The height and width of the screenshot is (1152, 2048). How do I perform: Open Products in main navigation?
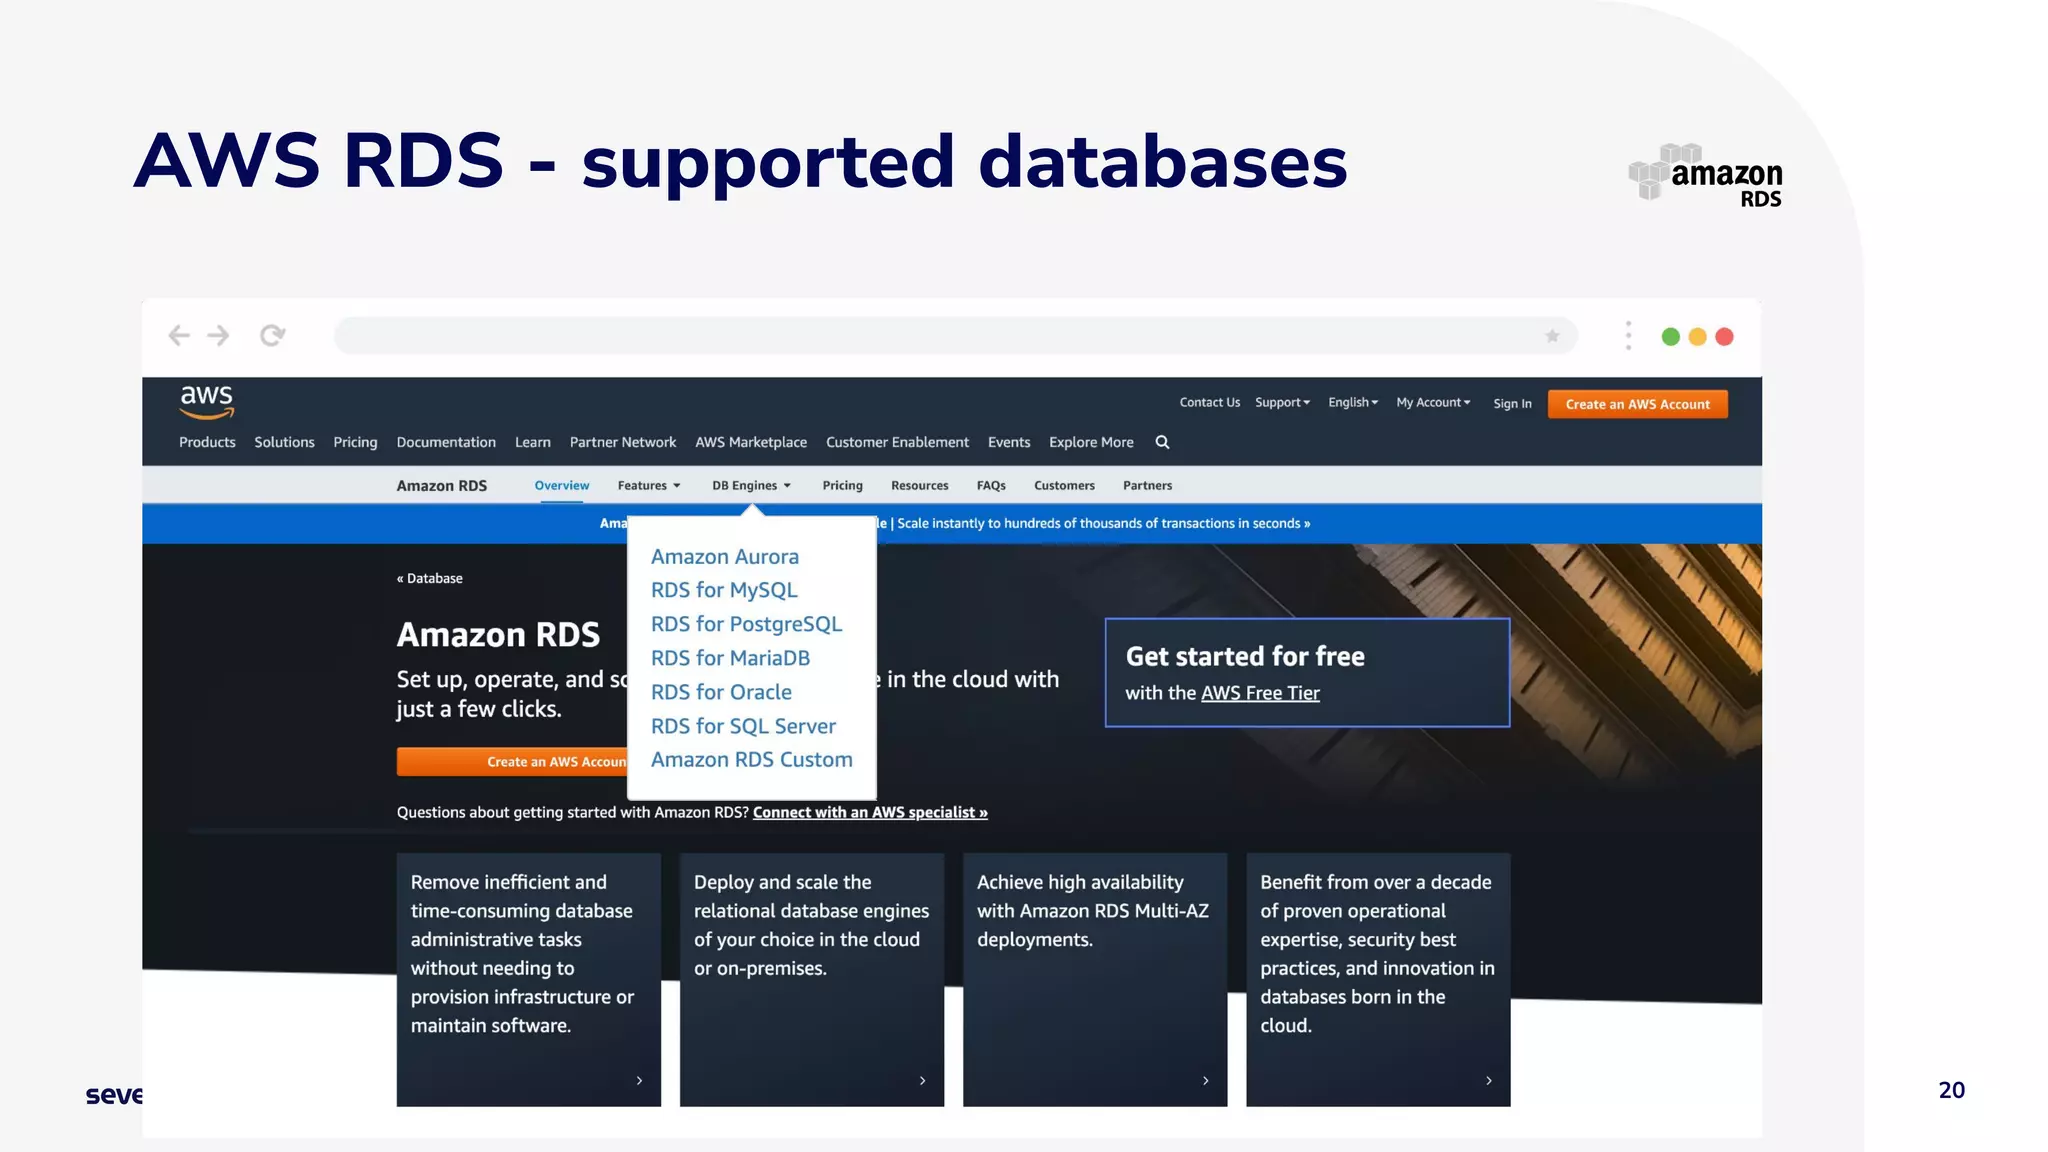[x=207, y=442]
